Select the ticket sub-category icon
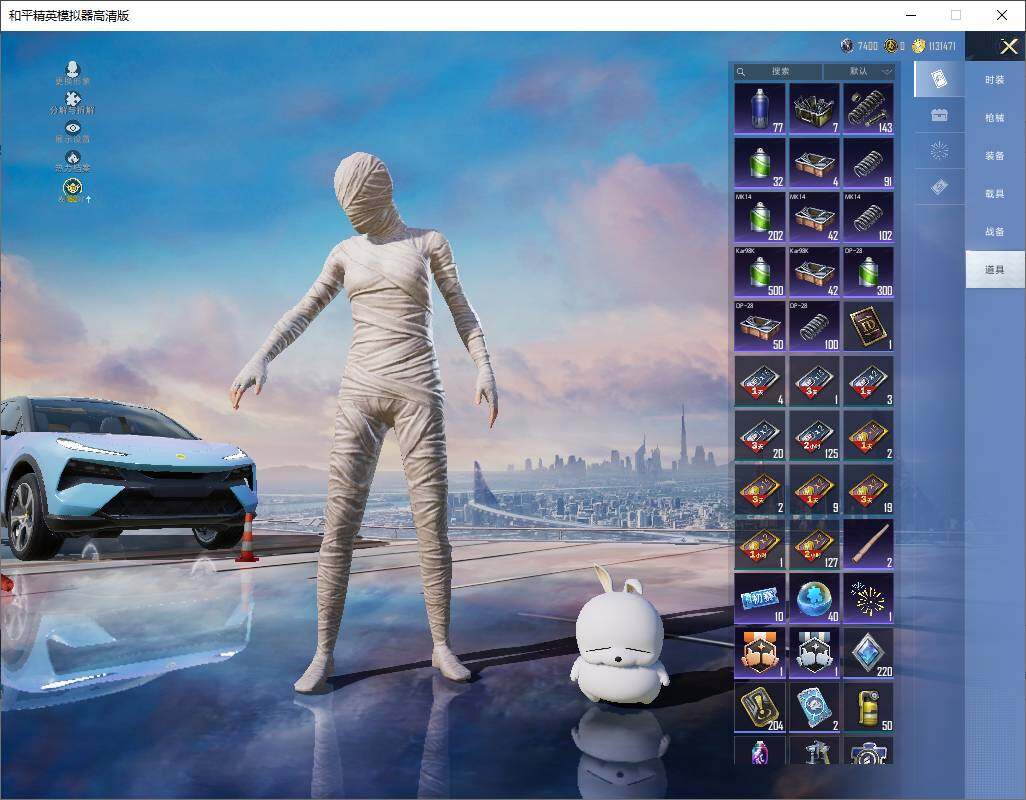 (939, 187)
